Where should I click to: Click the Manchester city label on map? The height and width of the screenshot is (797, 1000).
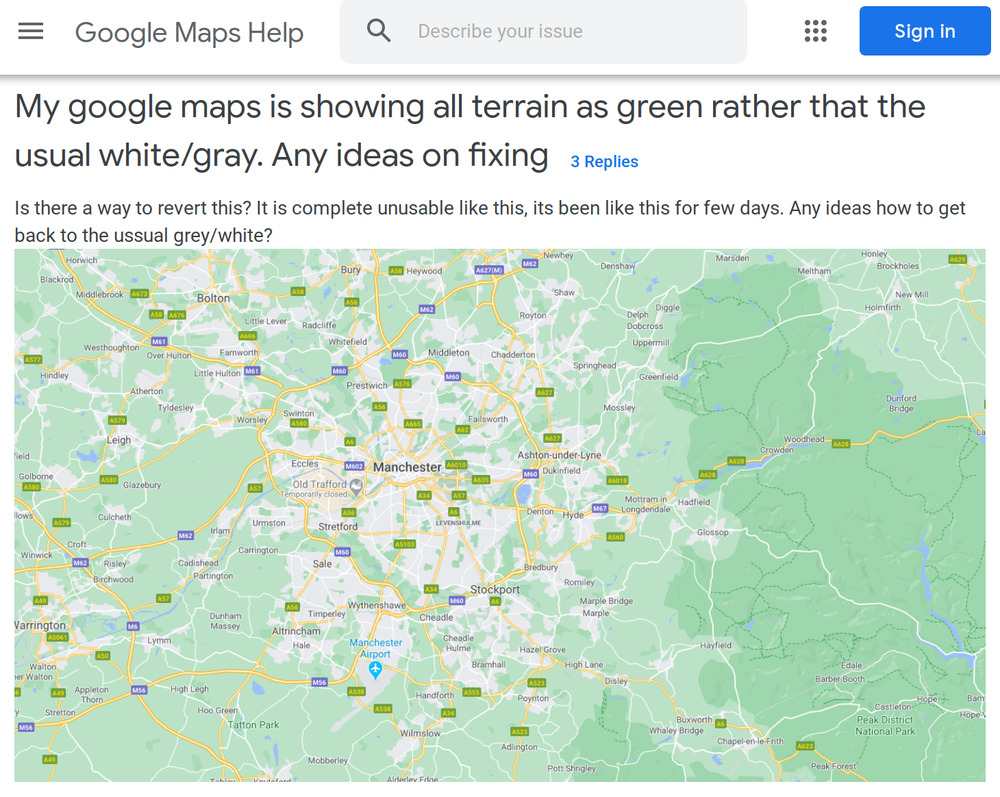point(407,467)
